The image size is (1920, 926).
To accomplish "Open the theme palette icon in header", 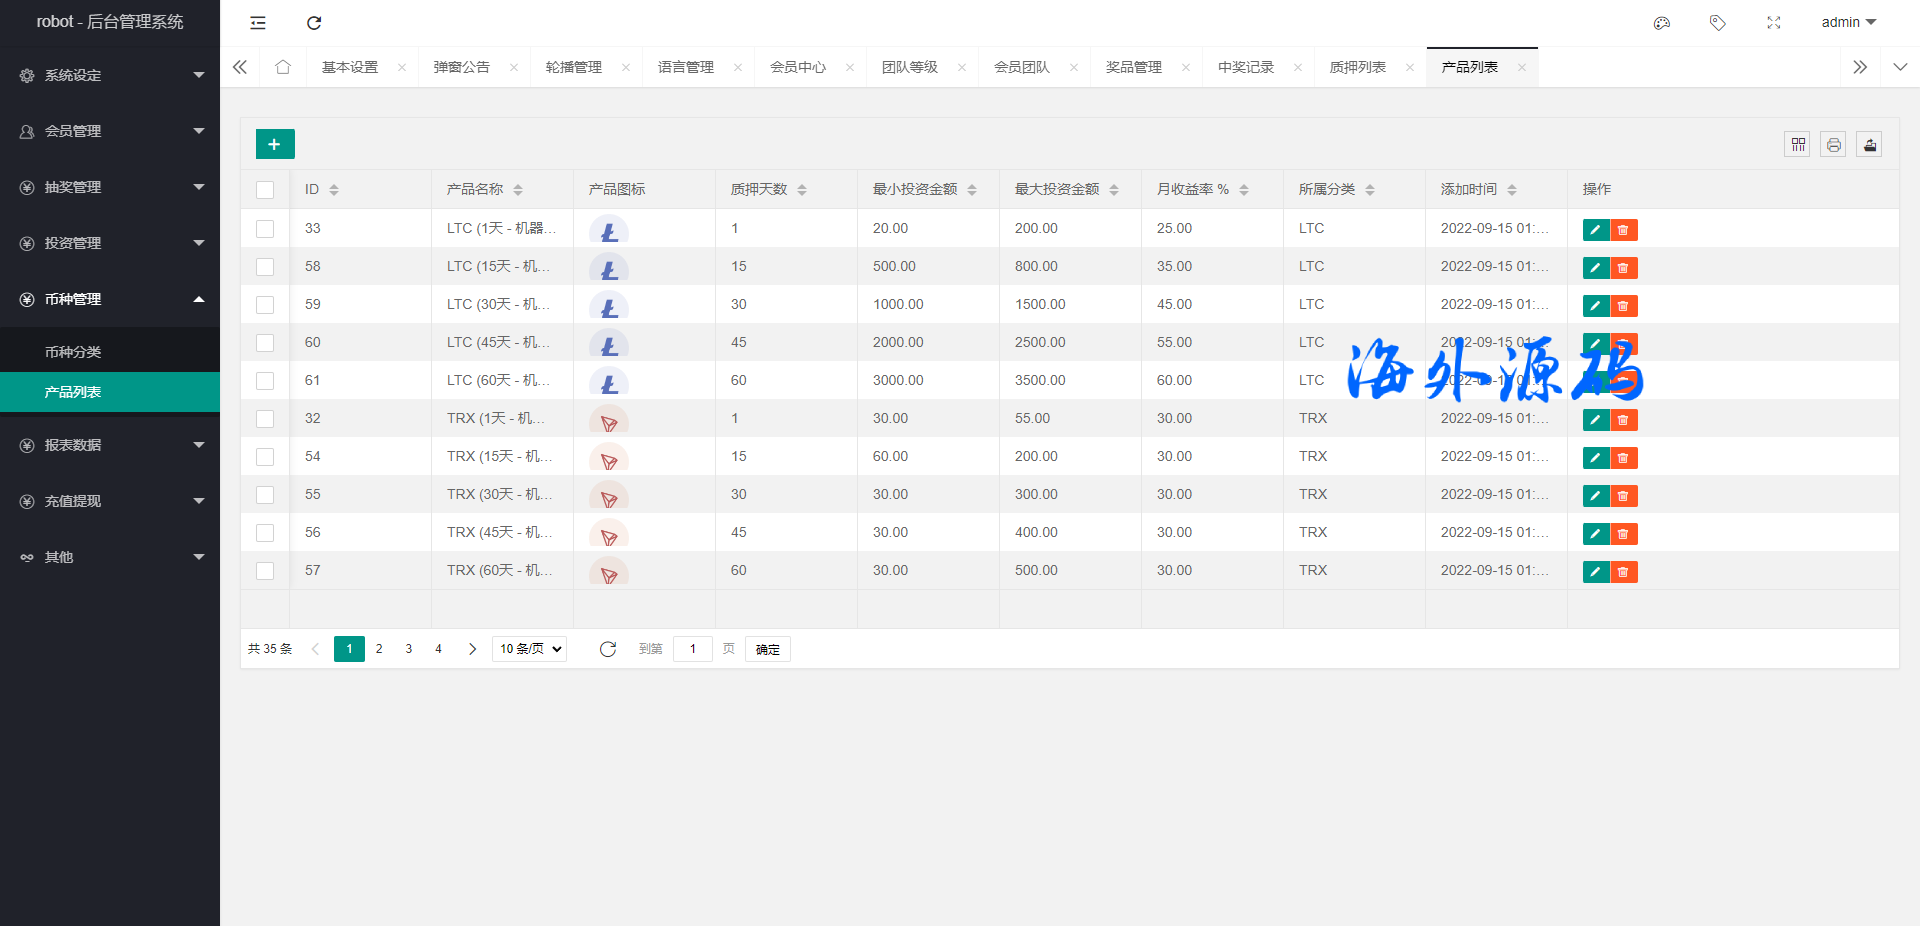I will point(1661,23).
